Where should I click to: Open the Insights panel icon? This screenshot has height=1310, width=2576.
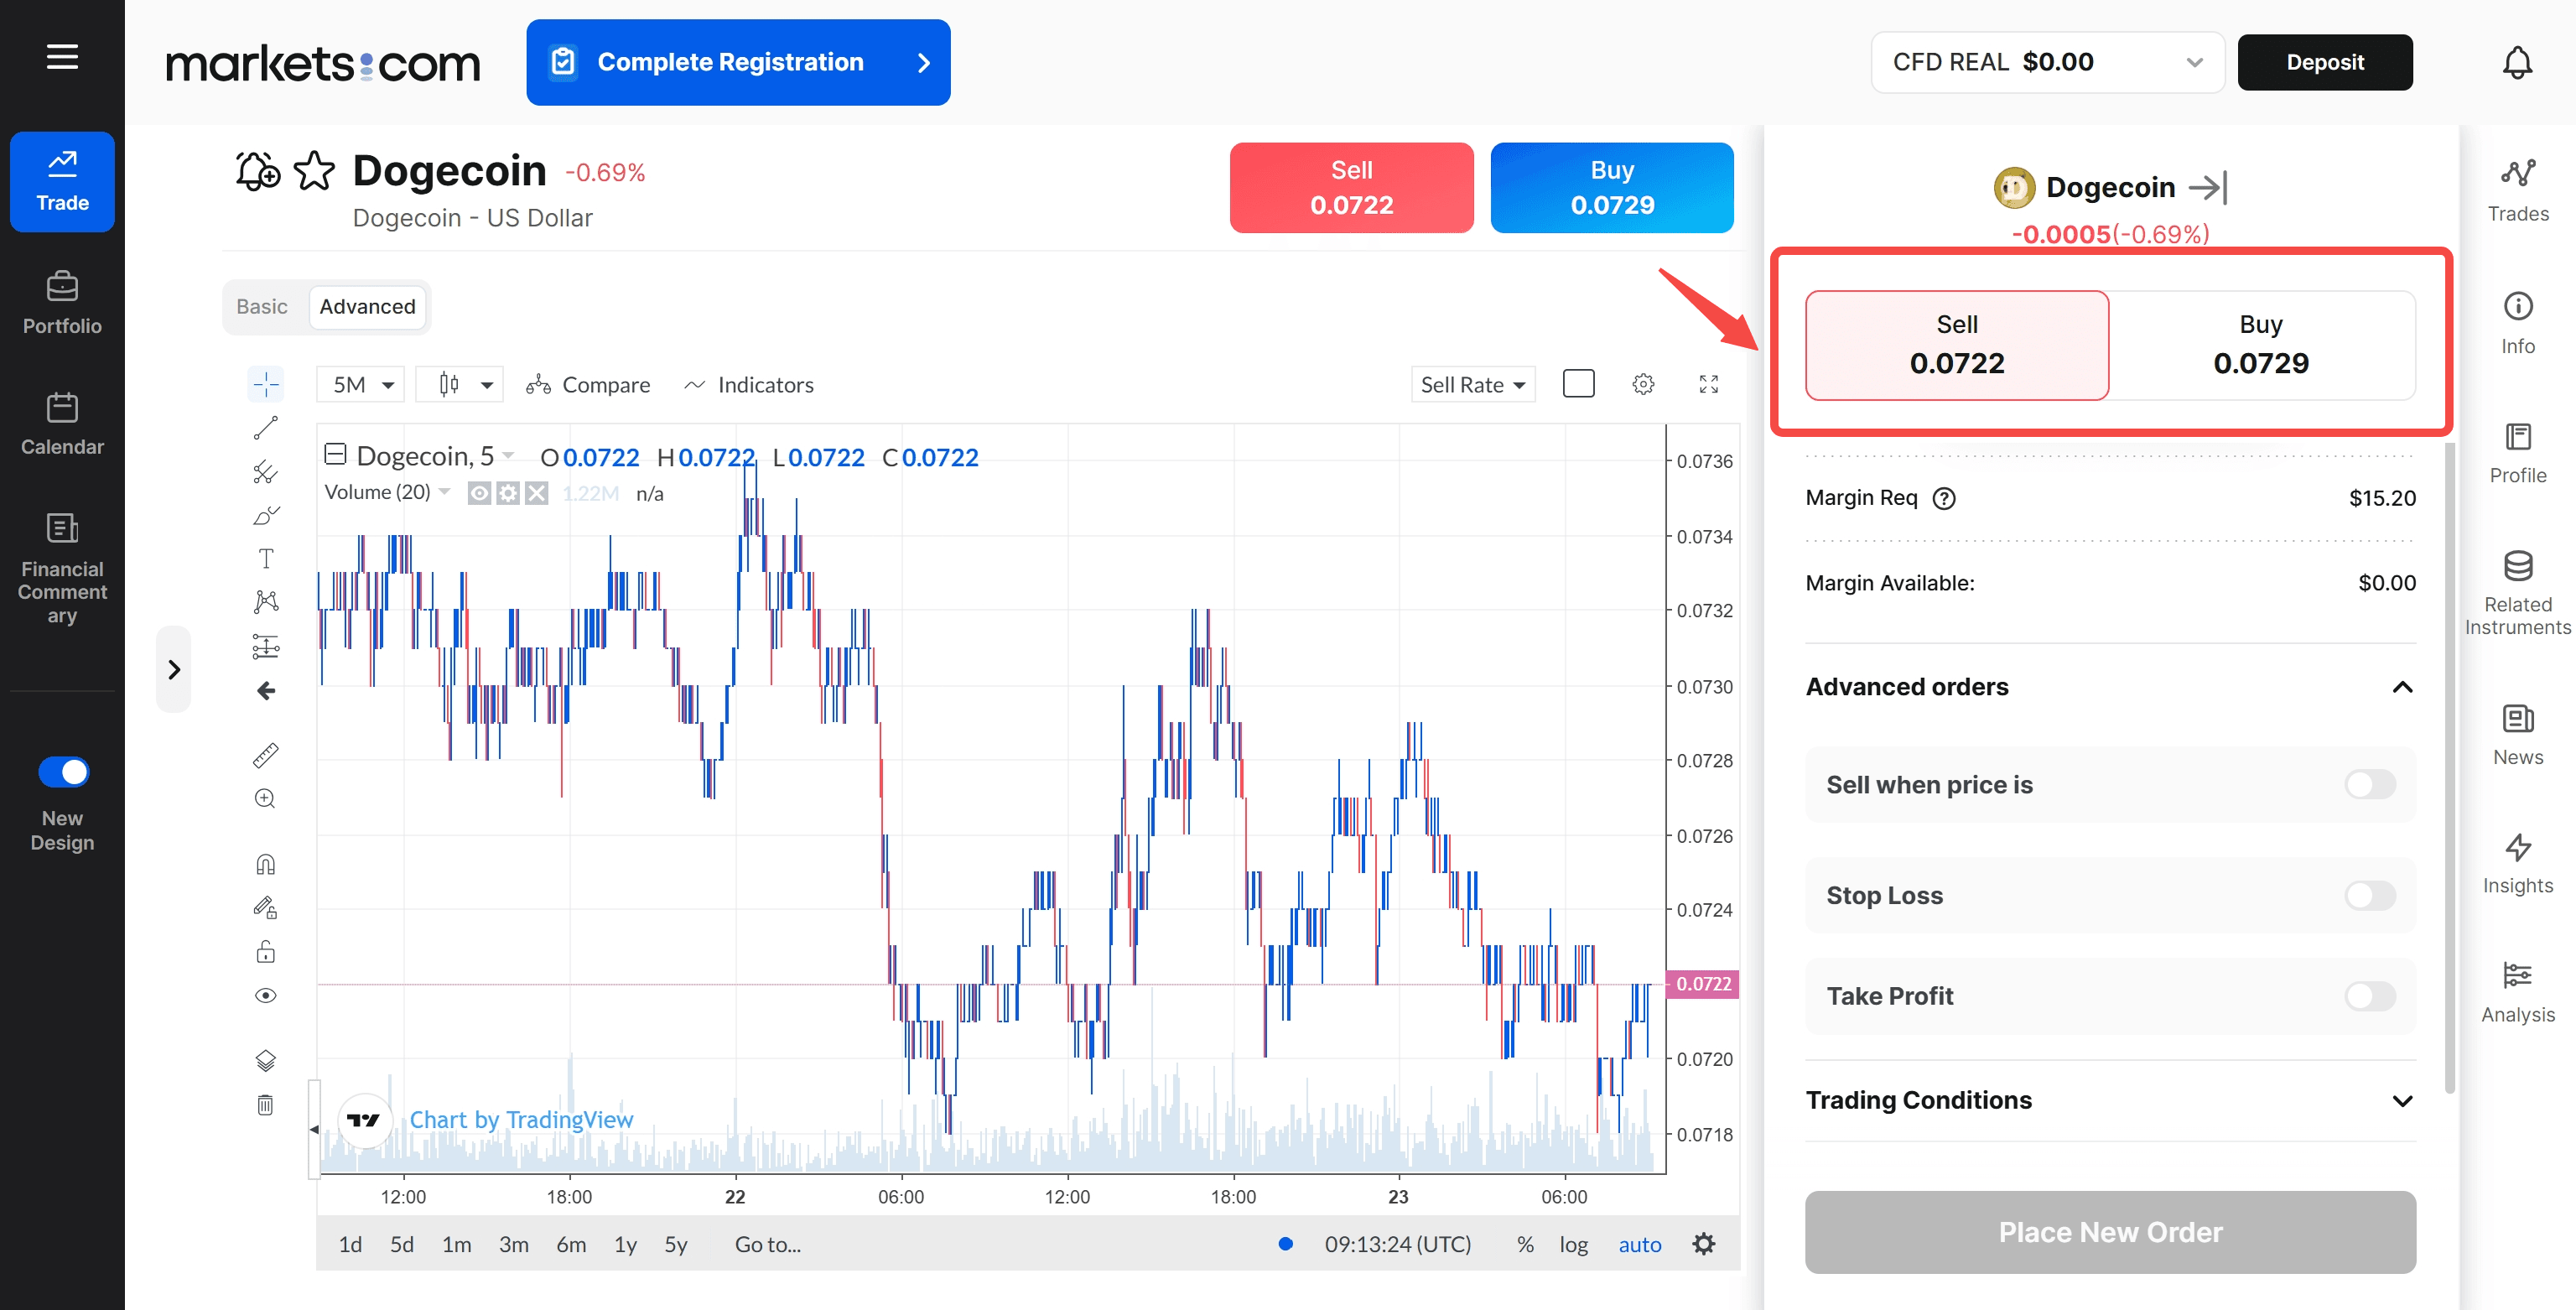(x=2518, y=863)
